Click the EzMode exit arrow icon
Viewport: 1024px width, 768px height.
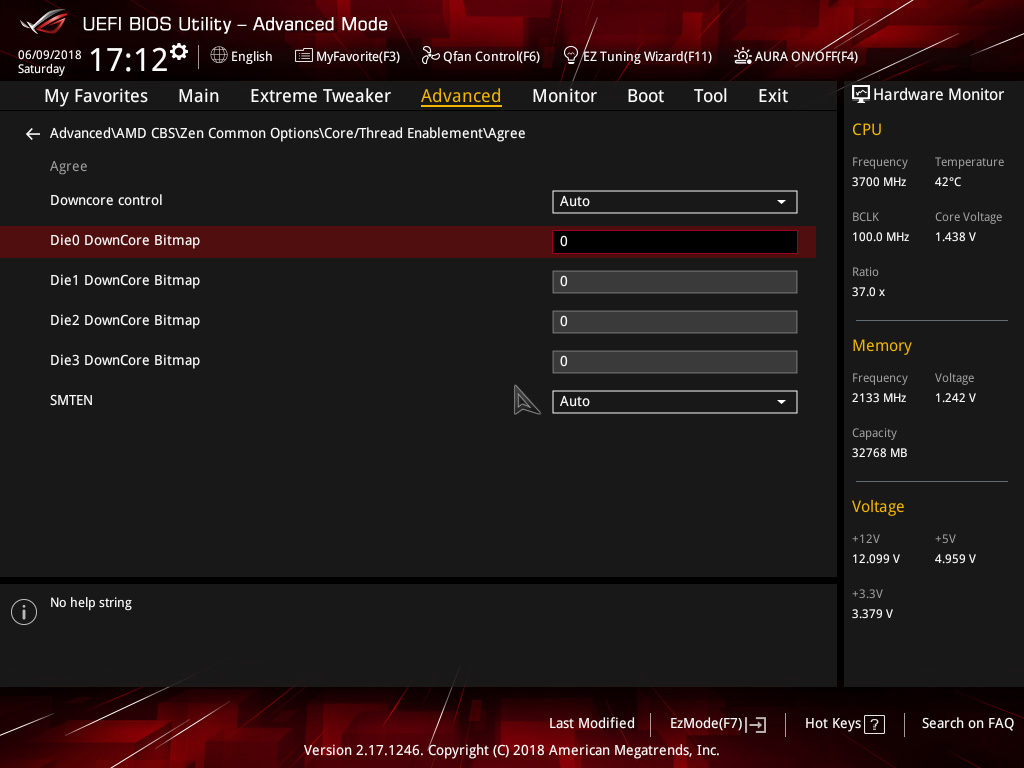pos(757,724)
